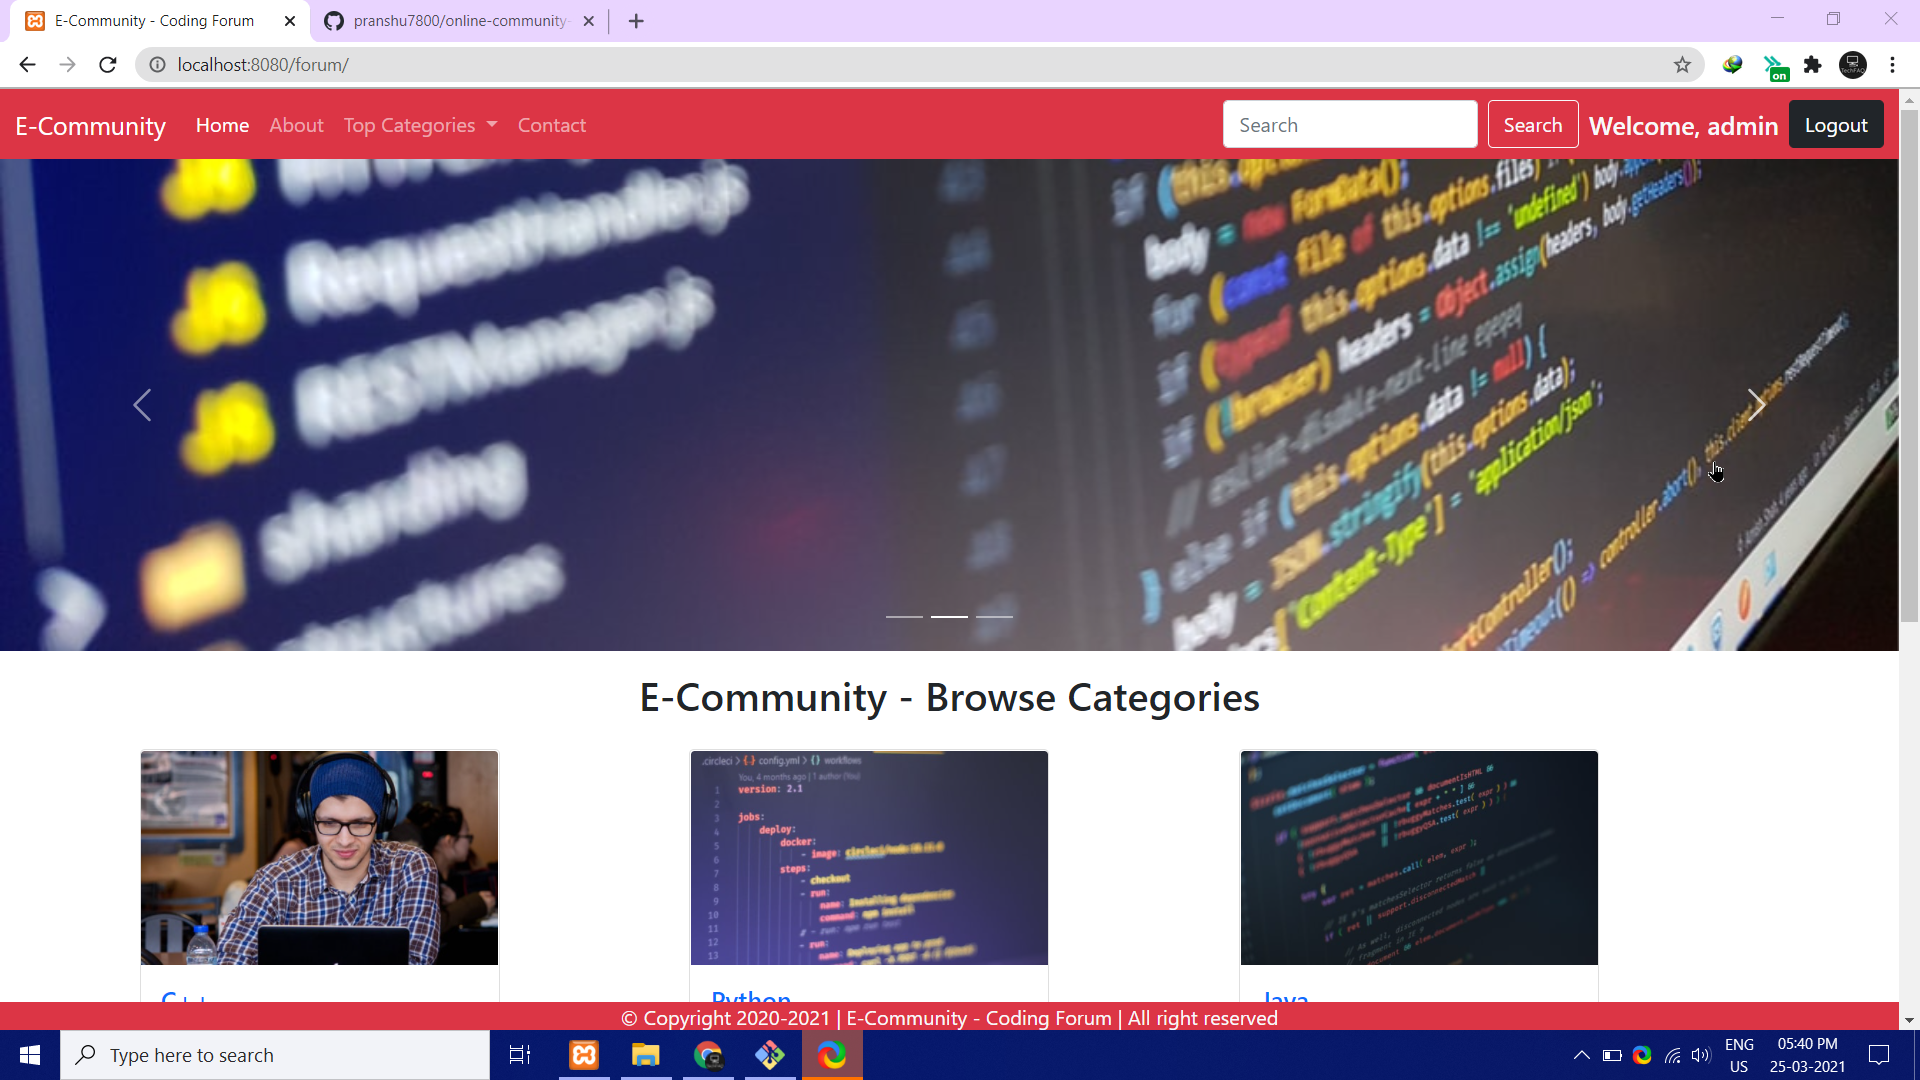Reload the page with the refresh icon
This screenshot has height=1080, width=1920.
coord(107,64)
